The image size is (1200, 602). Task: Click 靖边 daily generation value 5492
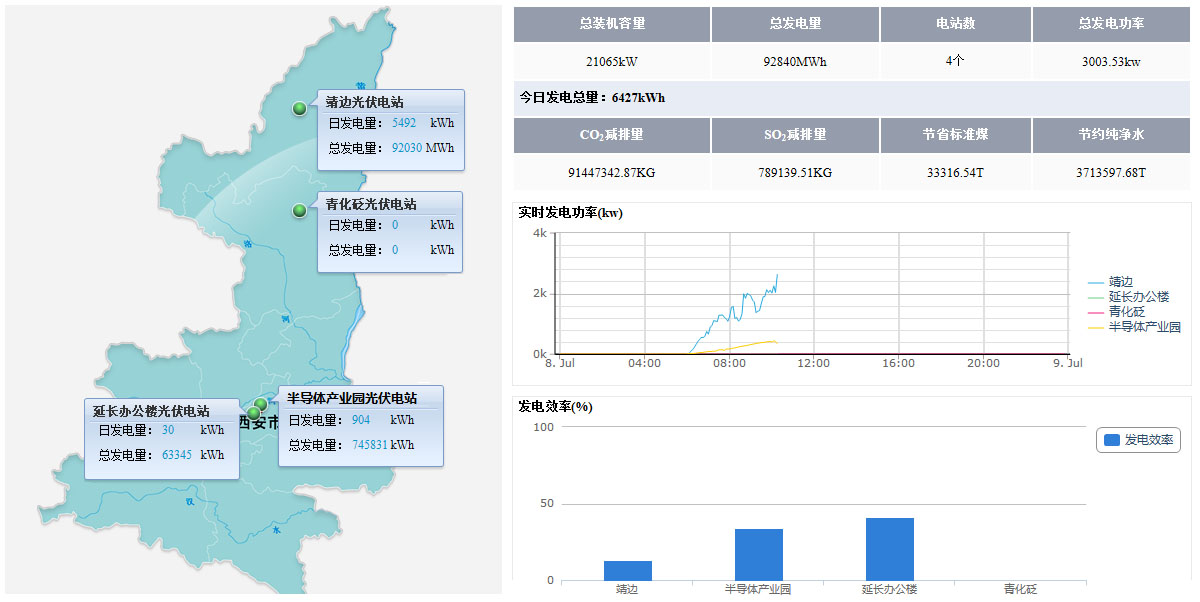coord(404,123)
